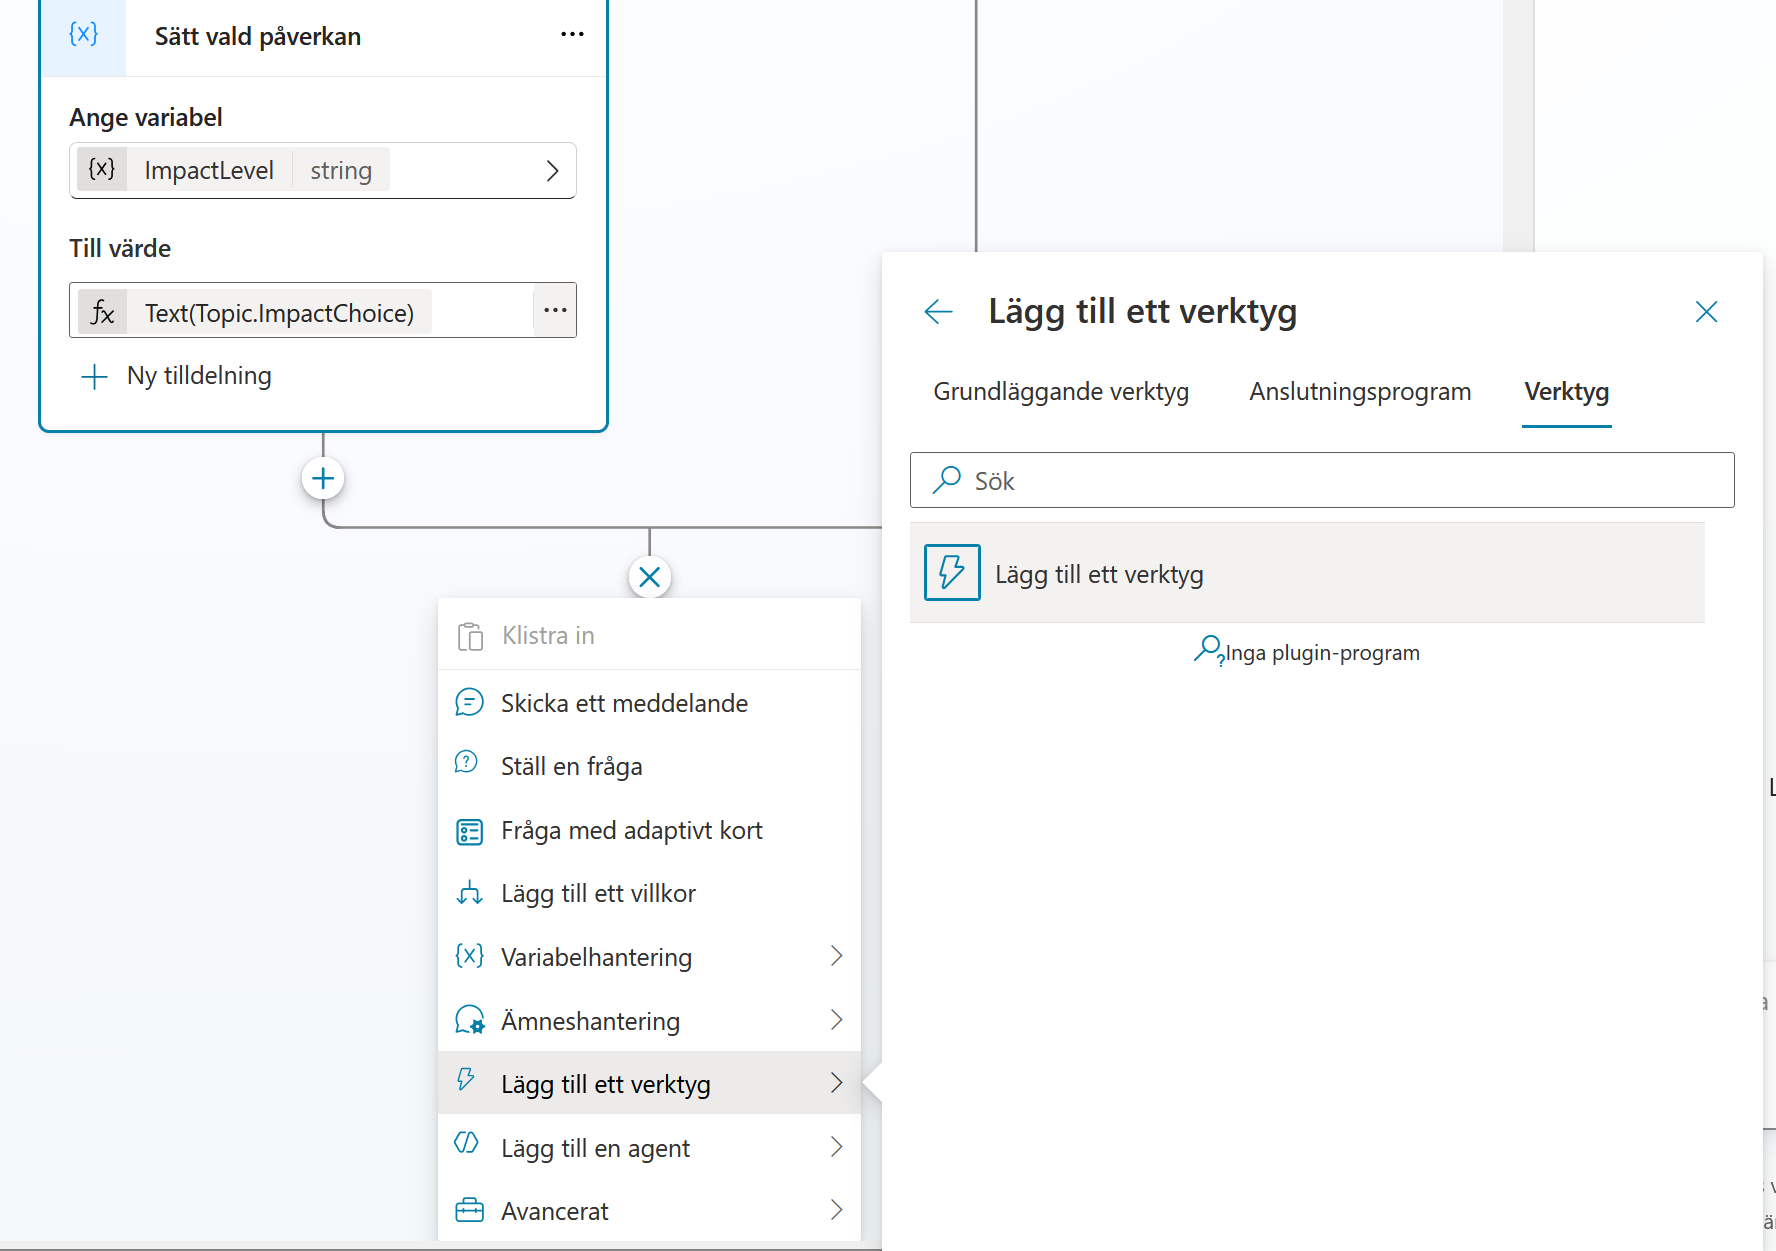The width and height of the screenshot is (1776, 1251).
Task: Switch to the Anslutningsprogram tab
Action: click(x=1360, y=392)
